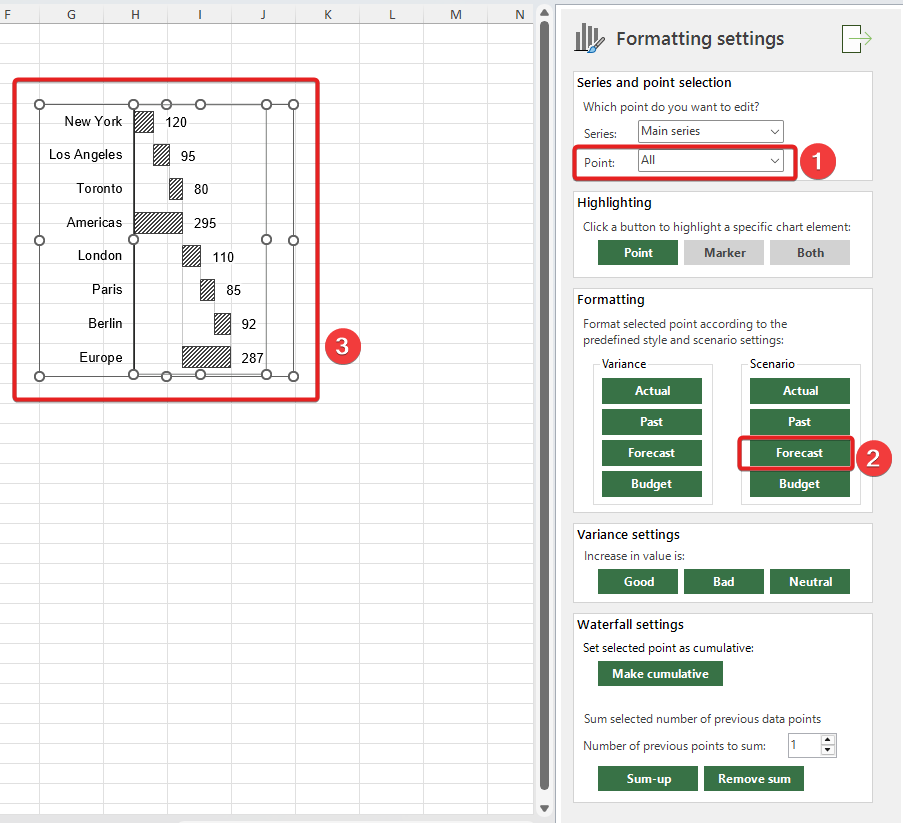Apply the Budget style under Scenario

click(x=799, y=484)
